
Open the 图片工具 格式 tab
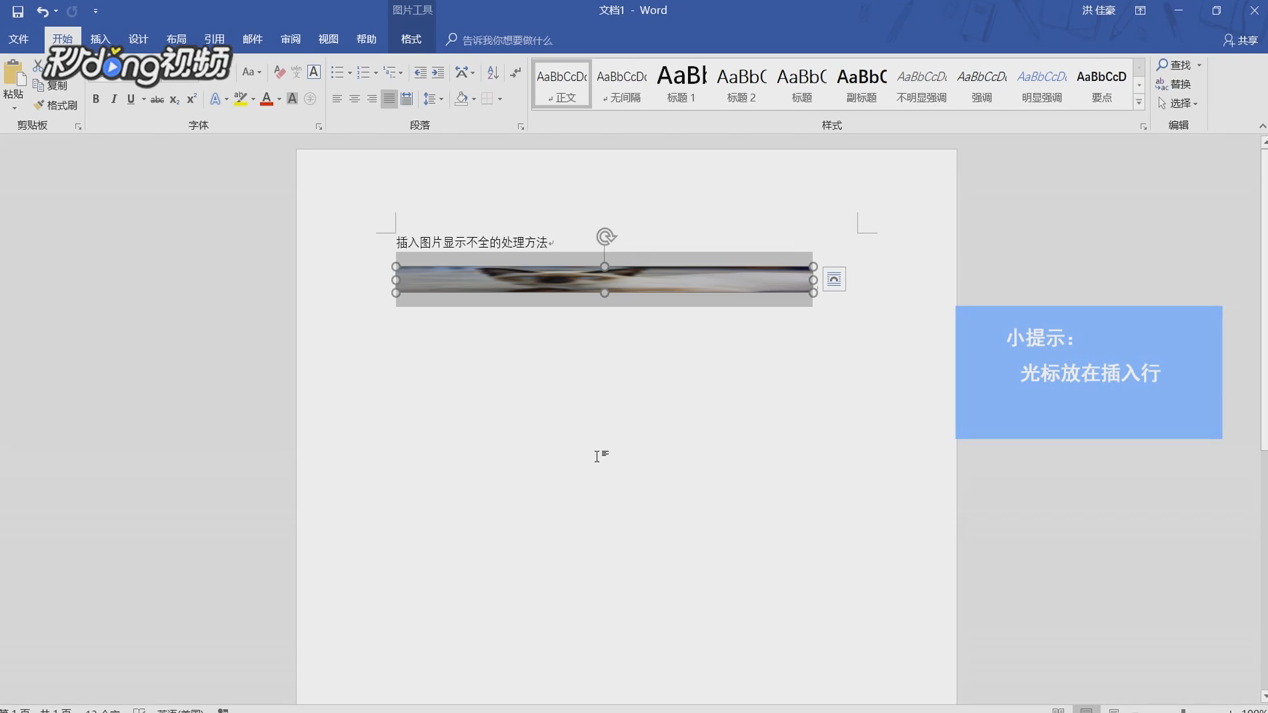410,38
